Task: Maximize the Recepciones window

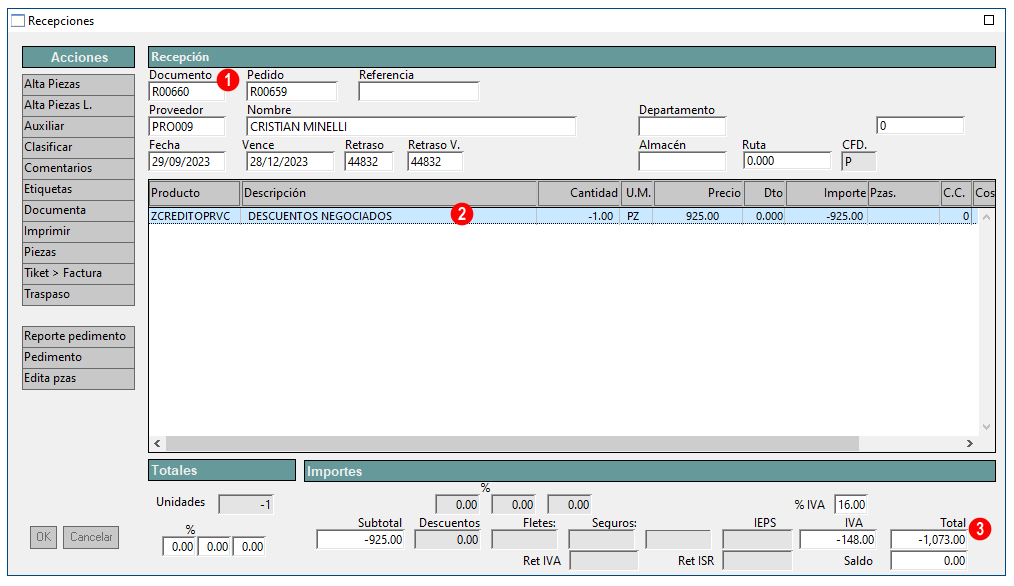Action: 989,20
